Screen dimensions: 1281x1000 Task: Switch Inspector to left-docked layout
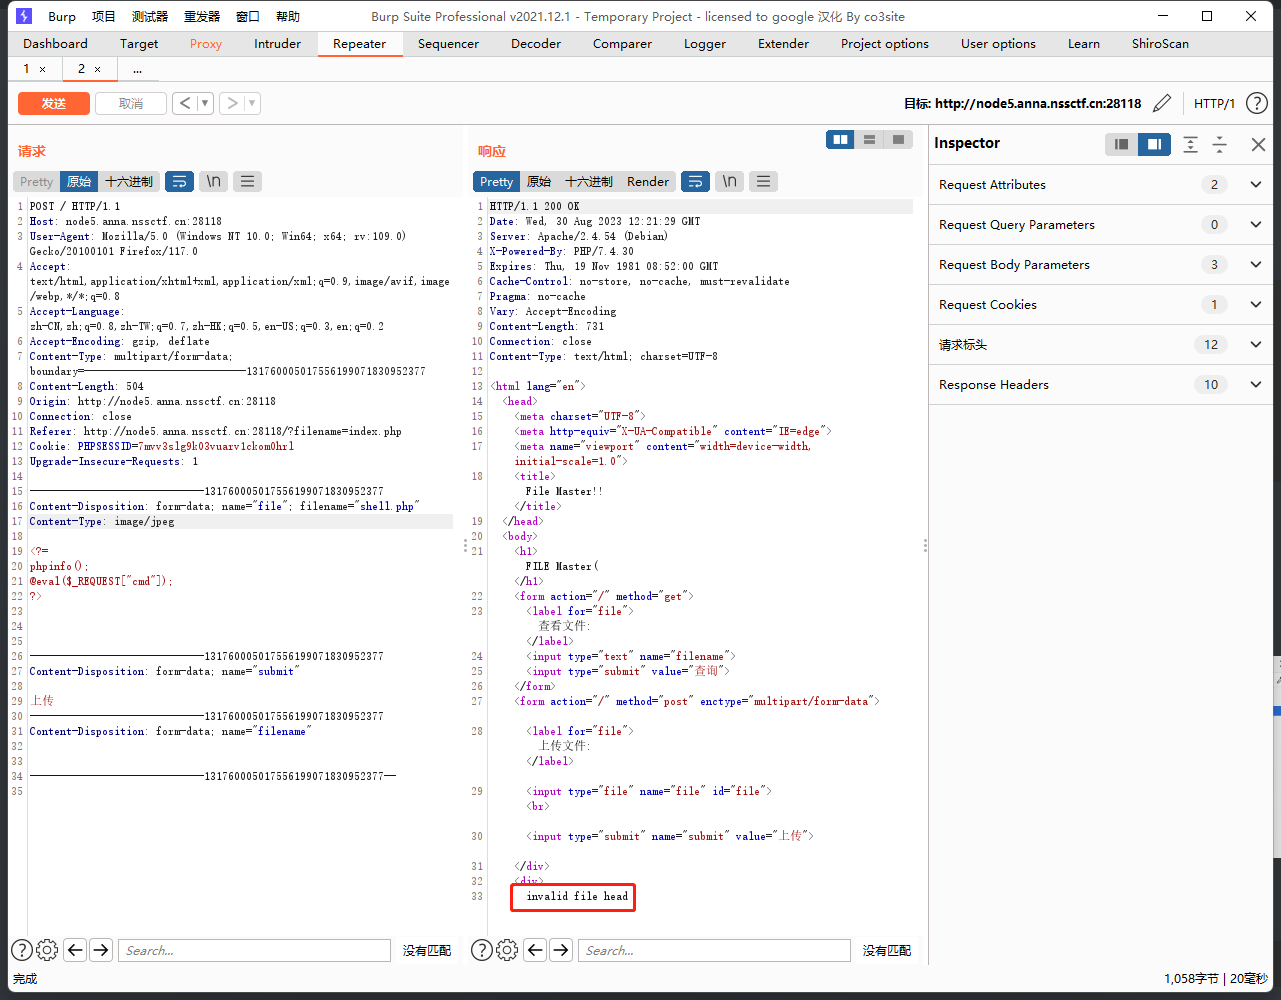(x=1121, y=144)
